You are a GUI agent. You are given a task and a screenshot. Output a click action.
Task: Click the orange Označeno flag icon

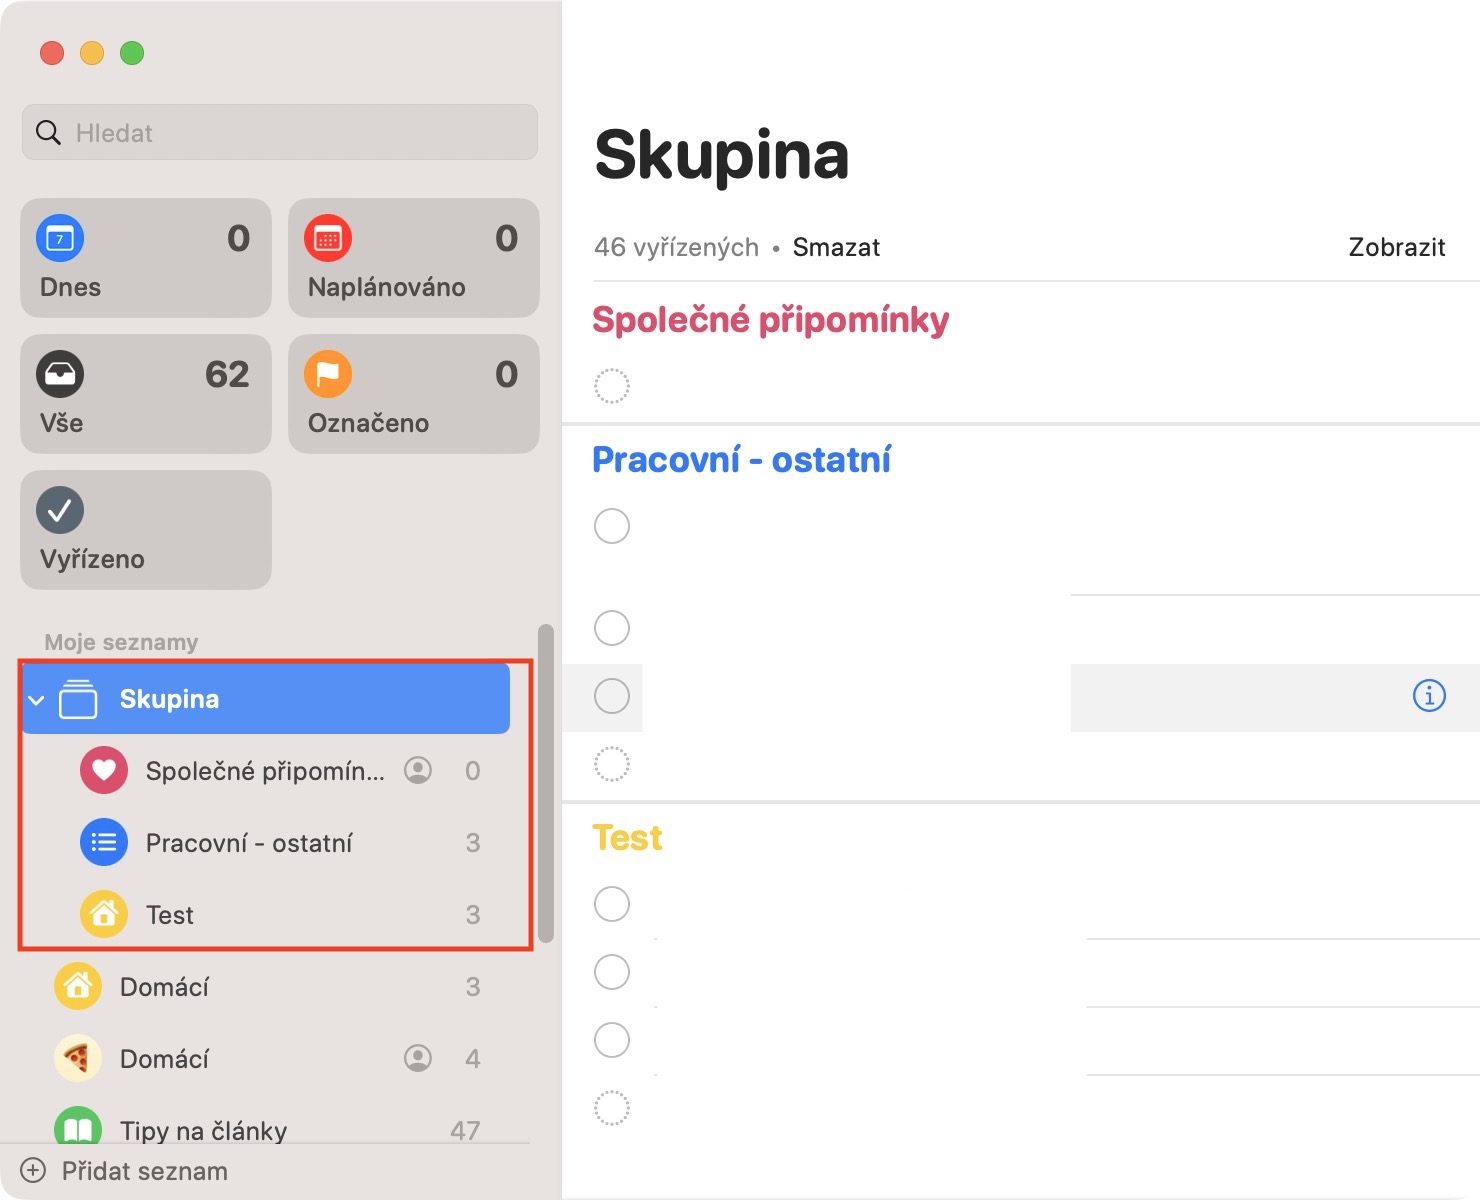point(328,375)
